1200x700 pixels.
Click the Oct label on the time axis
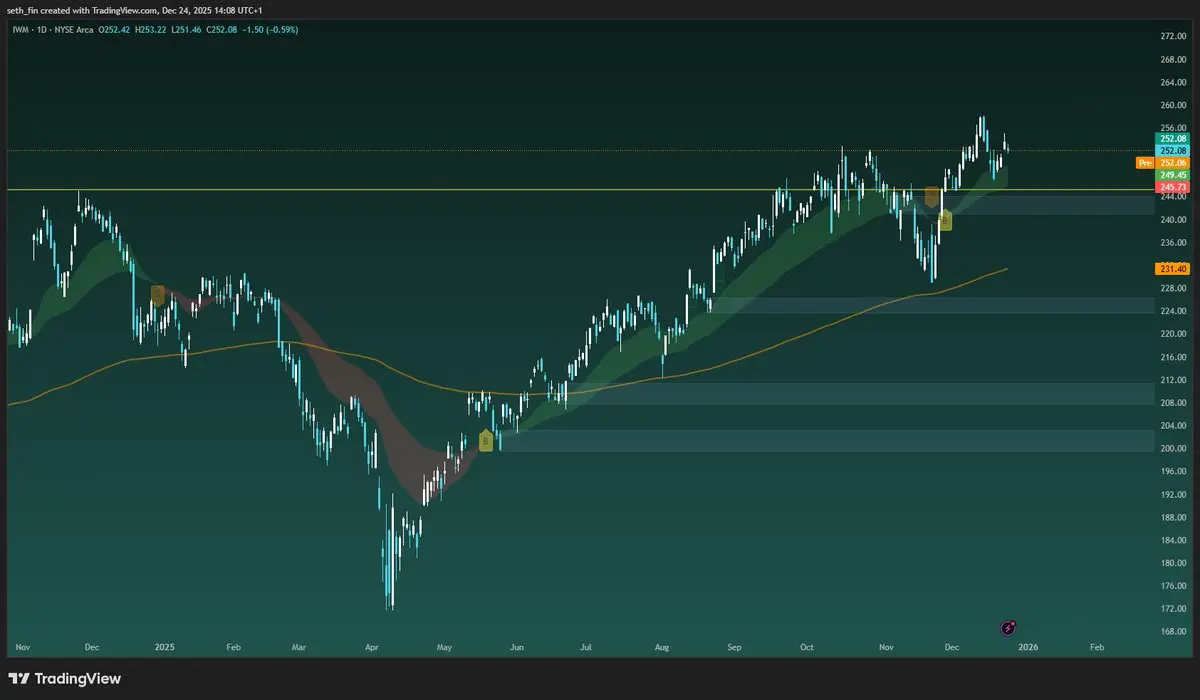(x=807, y=647)
